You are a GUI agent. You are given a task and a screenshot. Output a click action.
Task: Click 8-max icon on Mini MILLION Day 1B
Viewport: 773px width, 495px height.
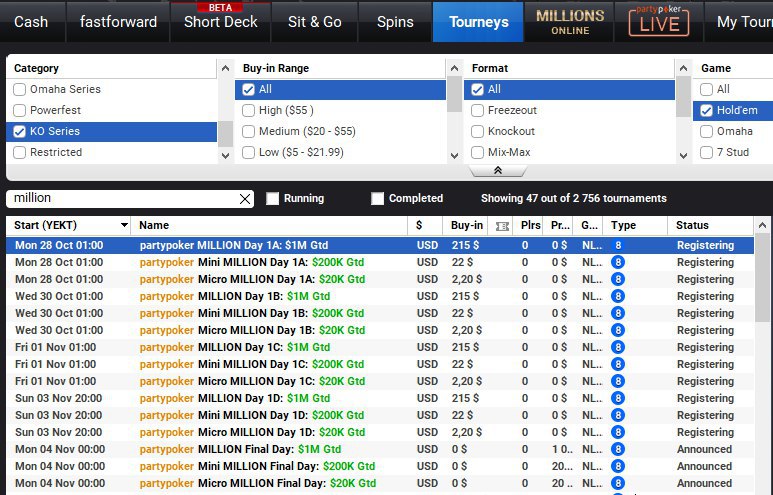coord(618,313)
